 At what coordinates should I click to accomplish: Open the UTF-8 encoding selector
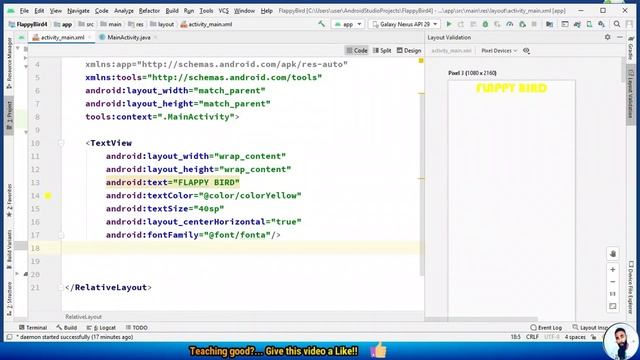[552, 337]
